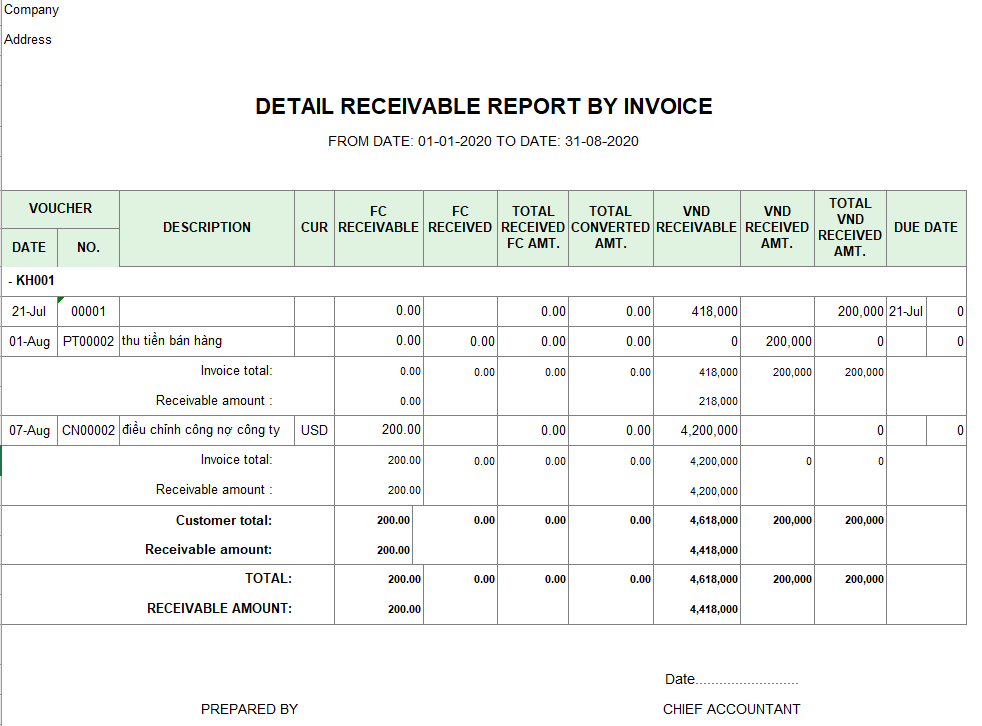The height and width of the screenshot is (726, 982).
Task: Select voucher number CN00002 cell
Action: tap(88, 431)
